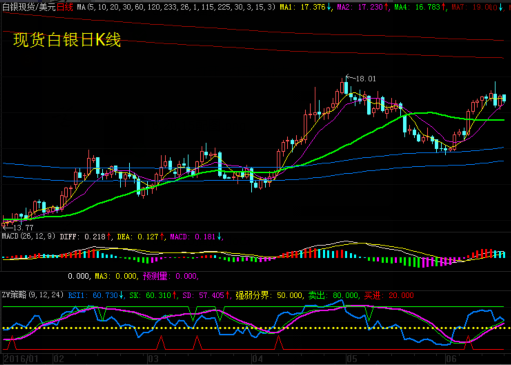Open the ZV策略 (9,12,24) indicator label
Viewport: 511px width, 365px height.
[x=33, y=295]
